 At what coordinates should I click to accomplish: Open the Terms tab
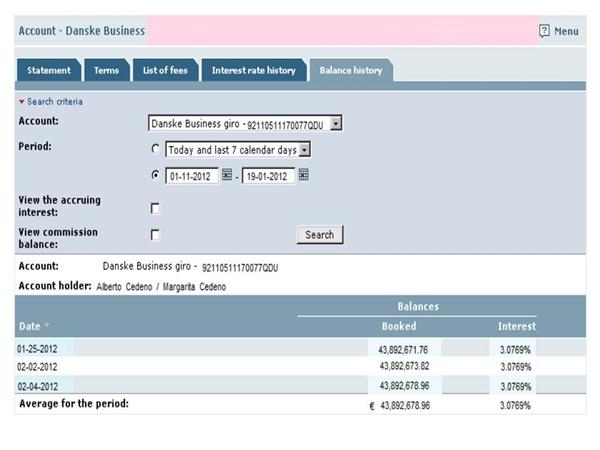point(106,70)
